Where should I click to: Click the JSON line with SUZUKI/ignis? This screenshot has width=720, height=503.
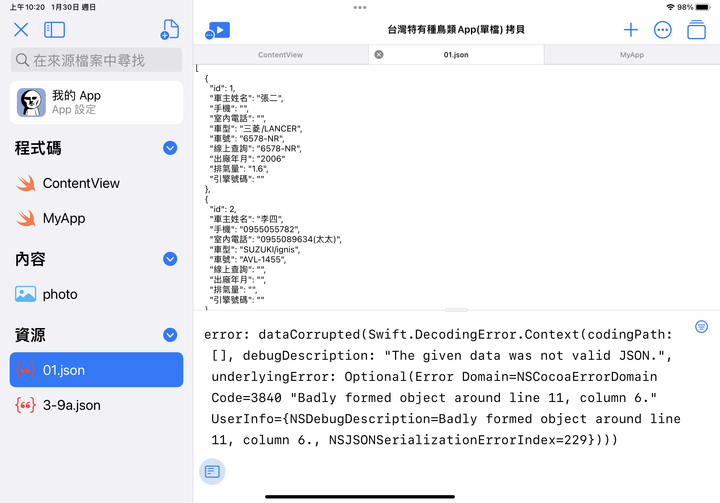click(255, 249)
